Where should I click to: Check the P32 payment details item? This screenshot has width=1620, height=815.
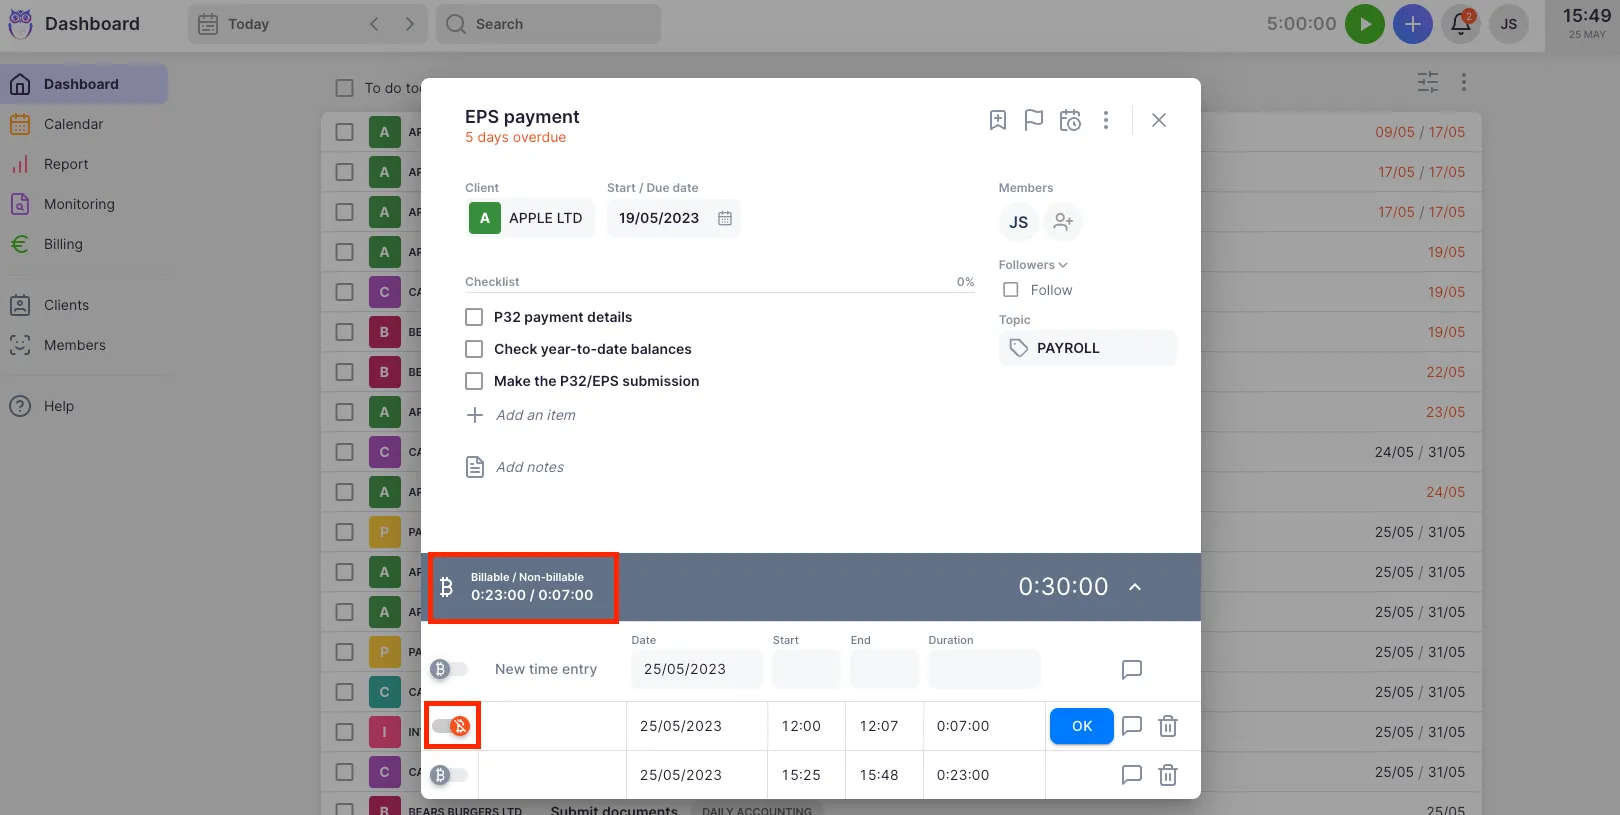coord(474,317)
